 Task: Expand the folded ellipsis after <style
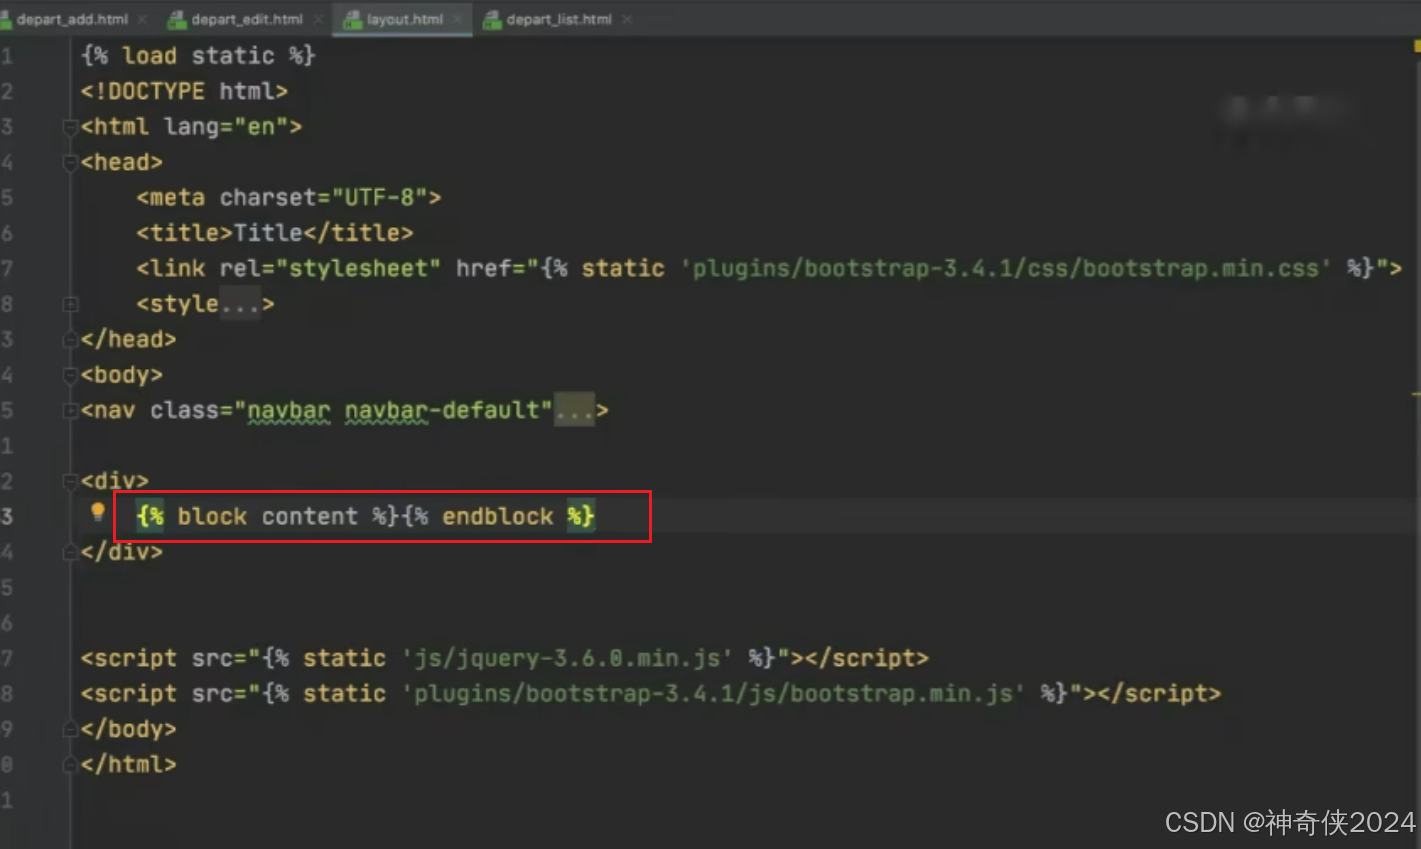click(x=240, y=304)
